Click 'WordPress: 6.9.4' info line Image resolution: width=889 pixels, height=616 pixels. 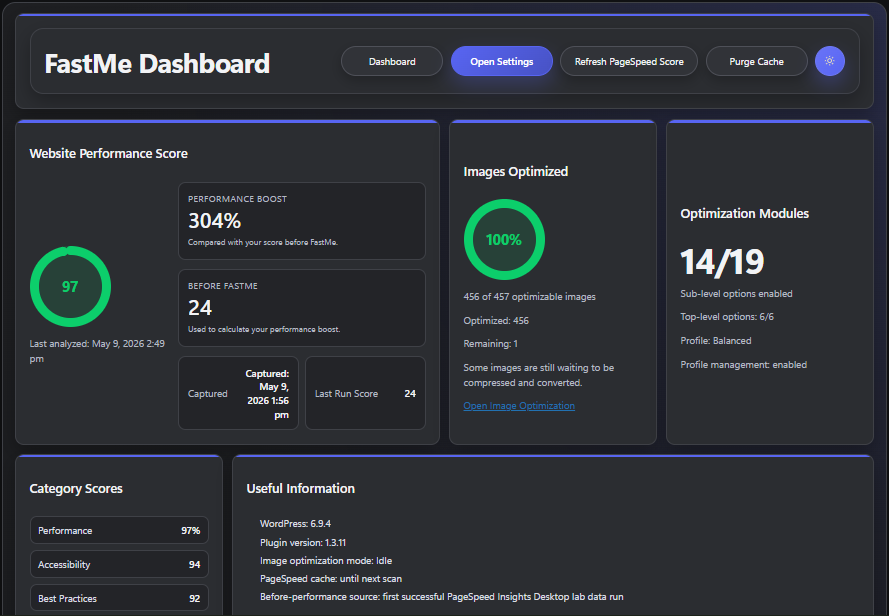pyautogui.click(x=295, y=524)
